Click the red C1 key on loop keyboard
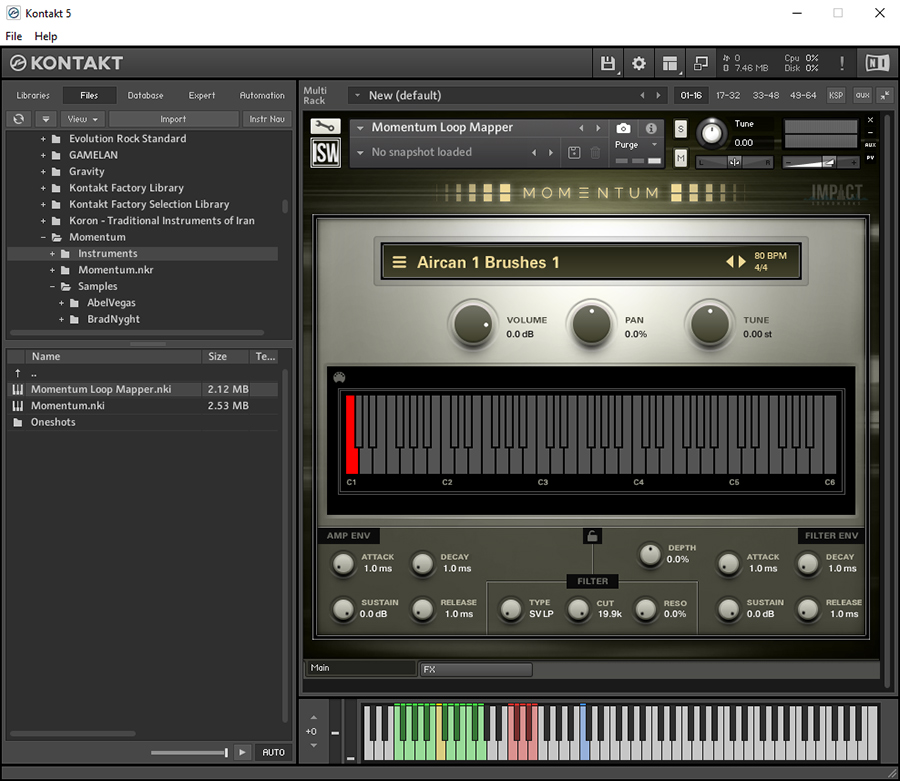Image resolution: width=900 pixels, height=781 pixels. pyautogui.click(x=352, y=434)
